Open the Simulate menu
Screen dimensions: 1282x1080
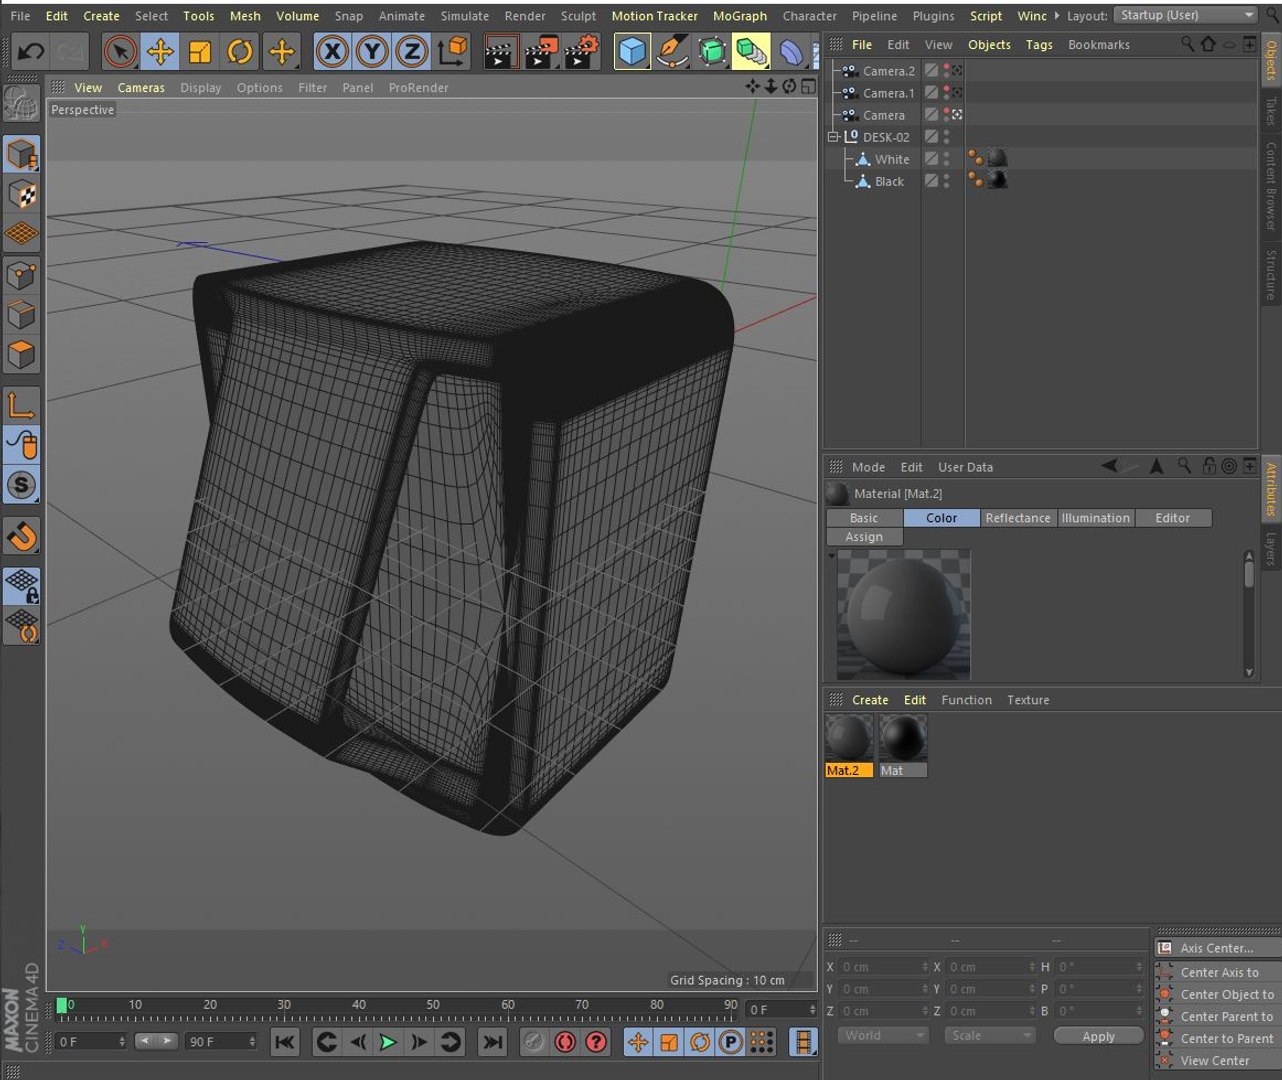coord(465,16)
